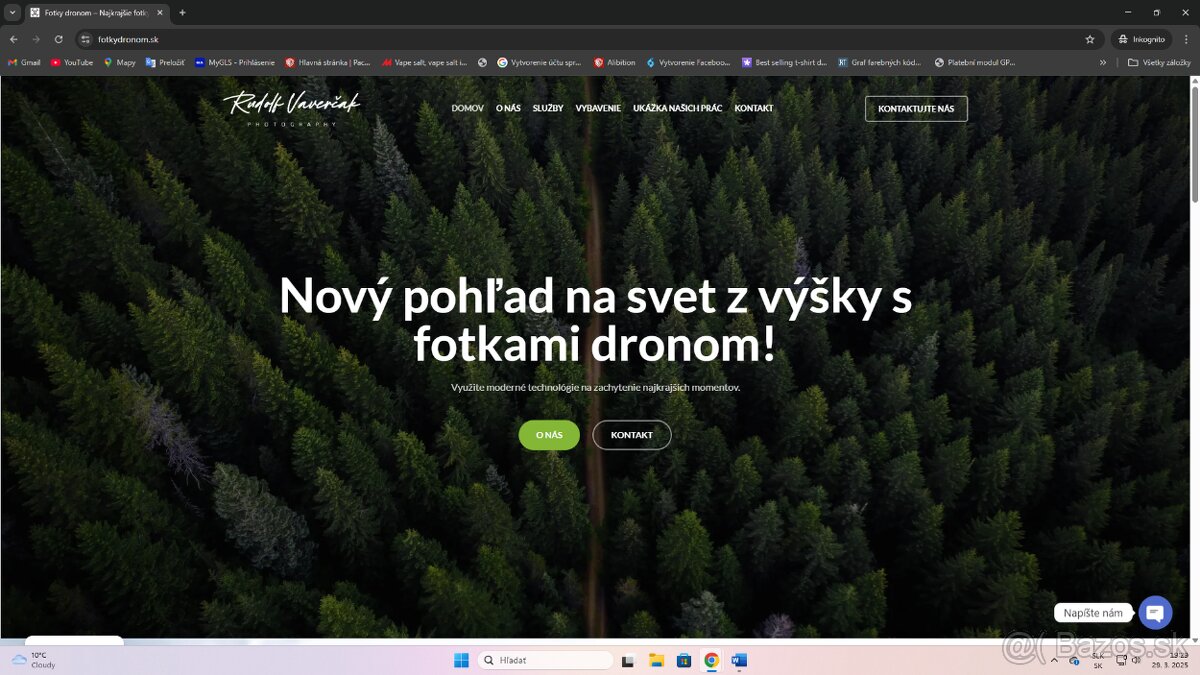This screenshot has height=675, width=1200.
Task: Reload the page with the refresh icon
Action: 59,39
